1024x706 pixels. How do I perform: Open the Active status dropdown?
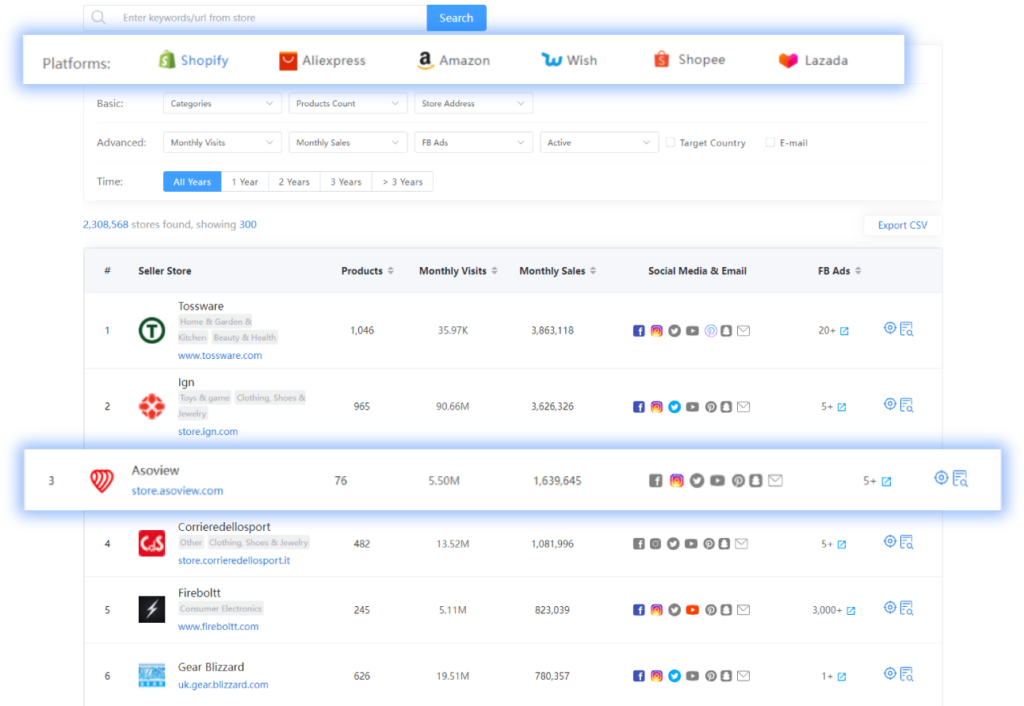pos(599,142)
